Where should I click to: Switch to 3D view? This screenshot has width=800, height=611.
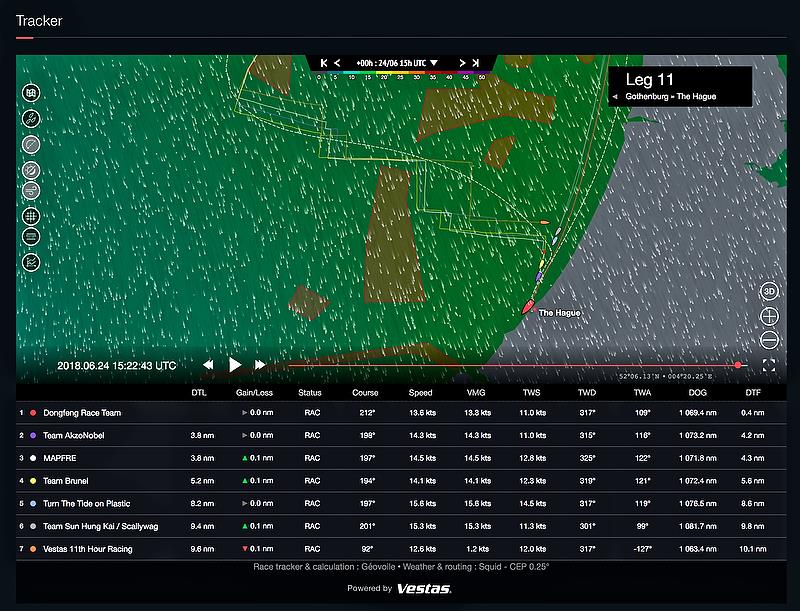[x=769, y=292]
